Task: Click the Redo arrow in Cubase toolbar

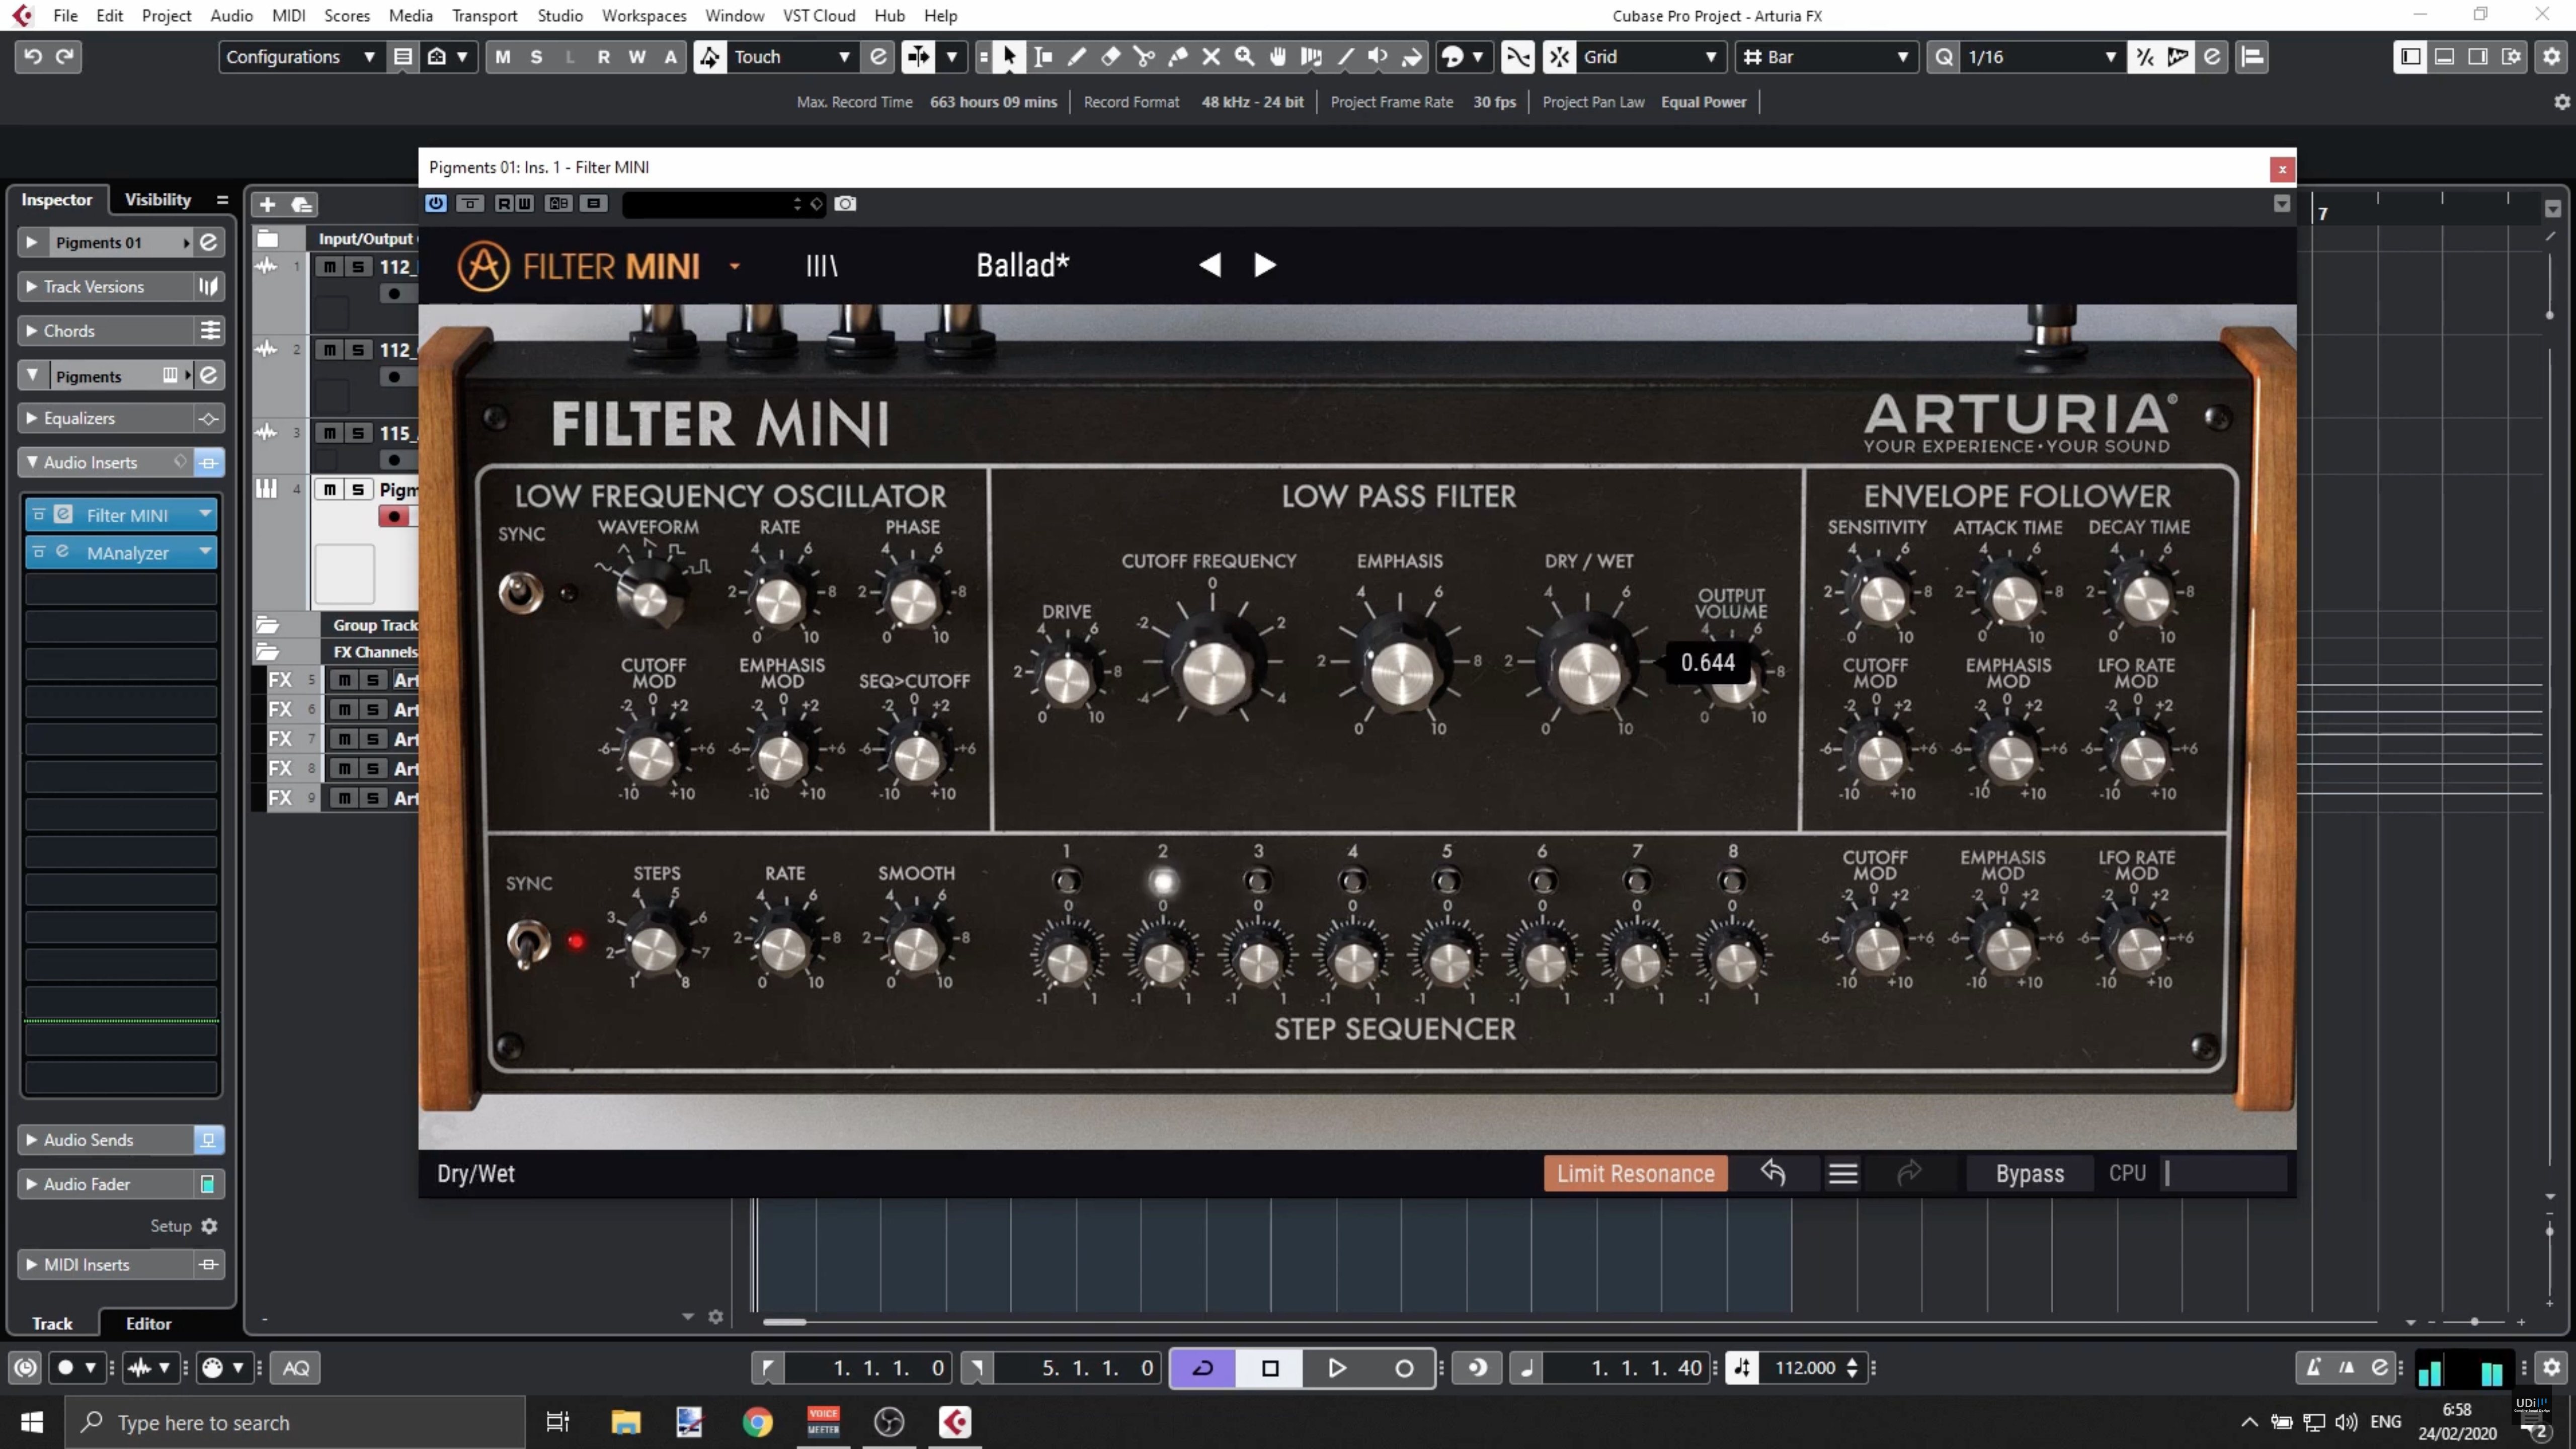Action: pos(66,56)
